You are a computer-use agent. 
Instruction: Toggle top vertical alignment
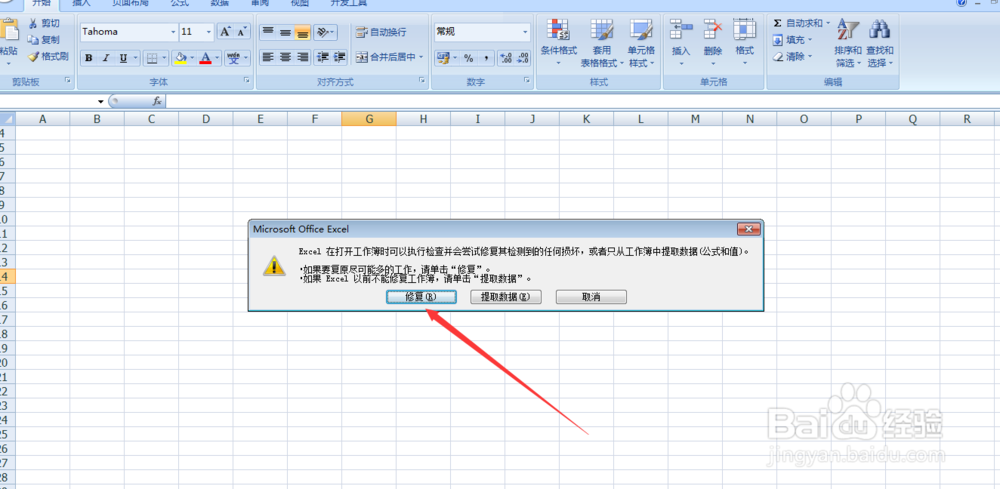click(268, 31)
